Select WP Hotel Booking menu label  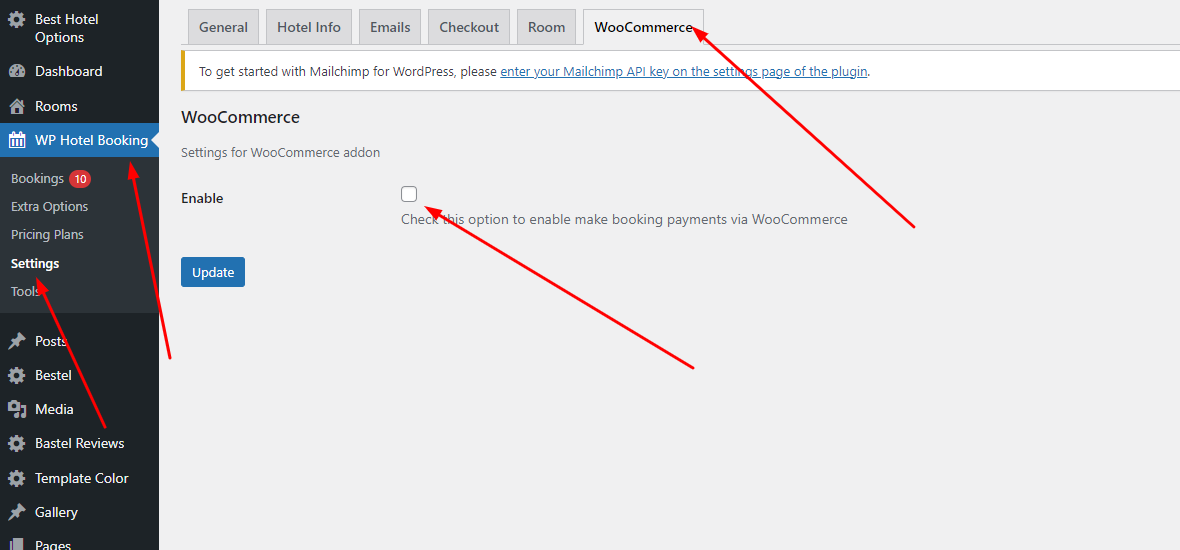(92, 141)
